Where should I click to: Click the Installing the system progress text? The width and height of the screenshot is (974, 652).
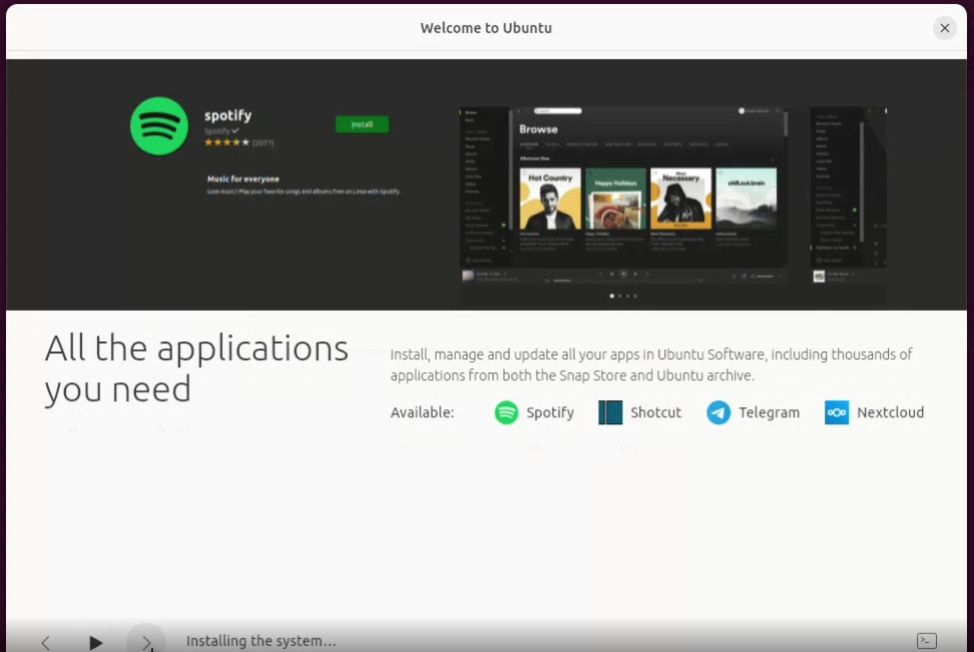coord(261,641)
